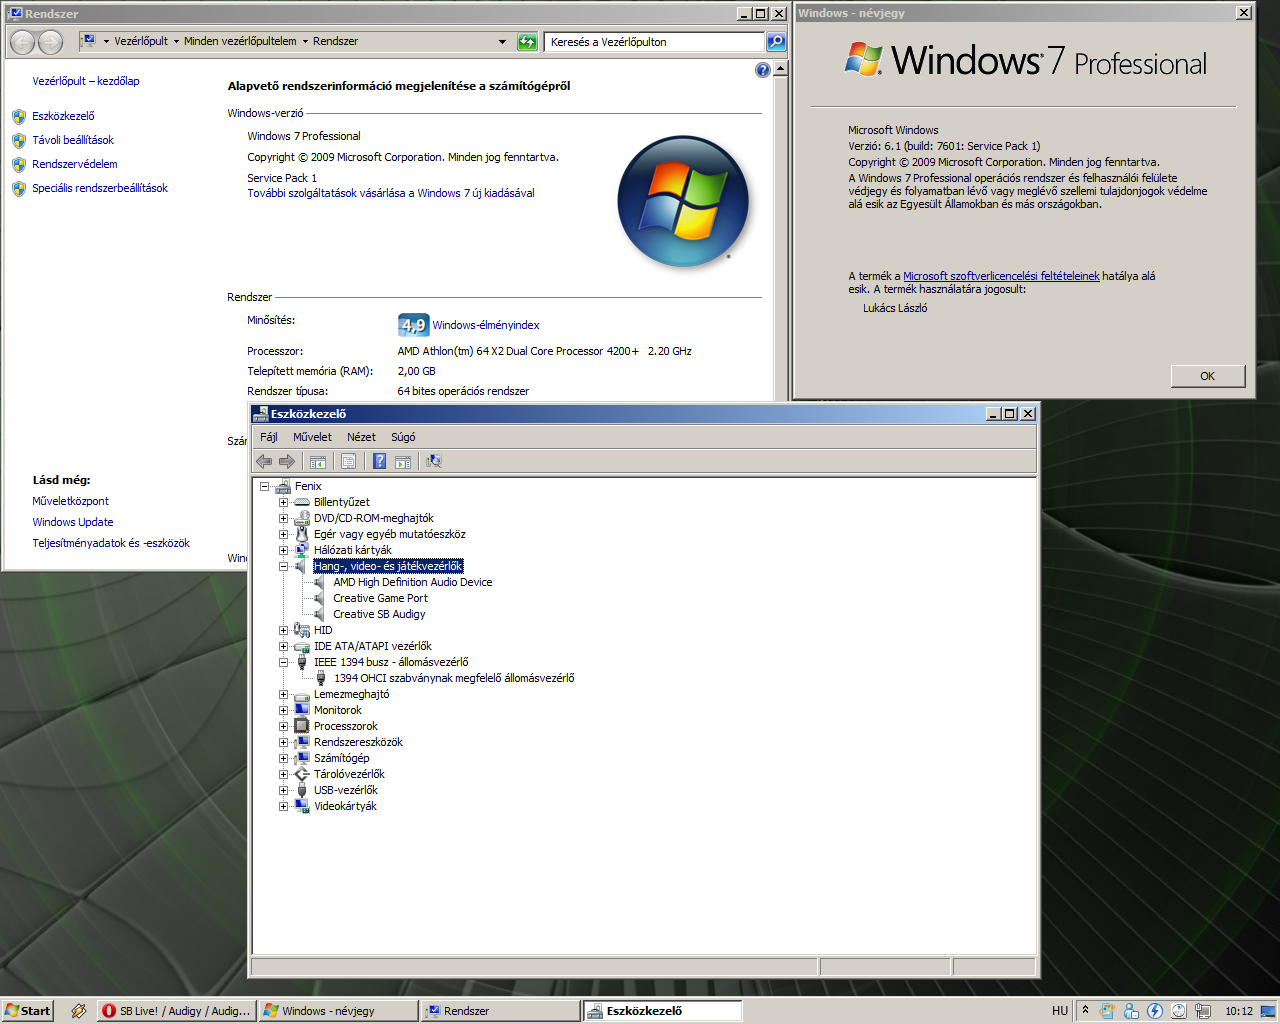Open Teljesítményadatok és -eszközök link
The image size is (1280, 1024).
tap(111, 543)
